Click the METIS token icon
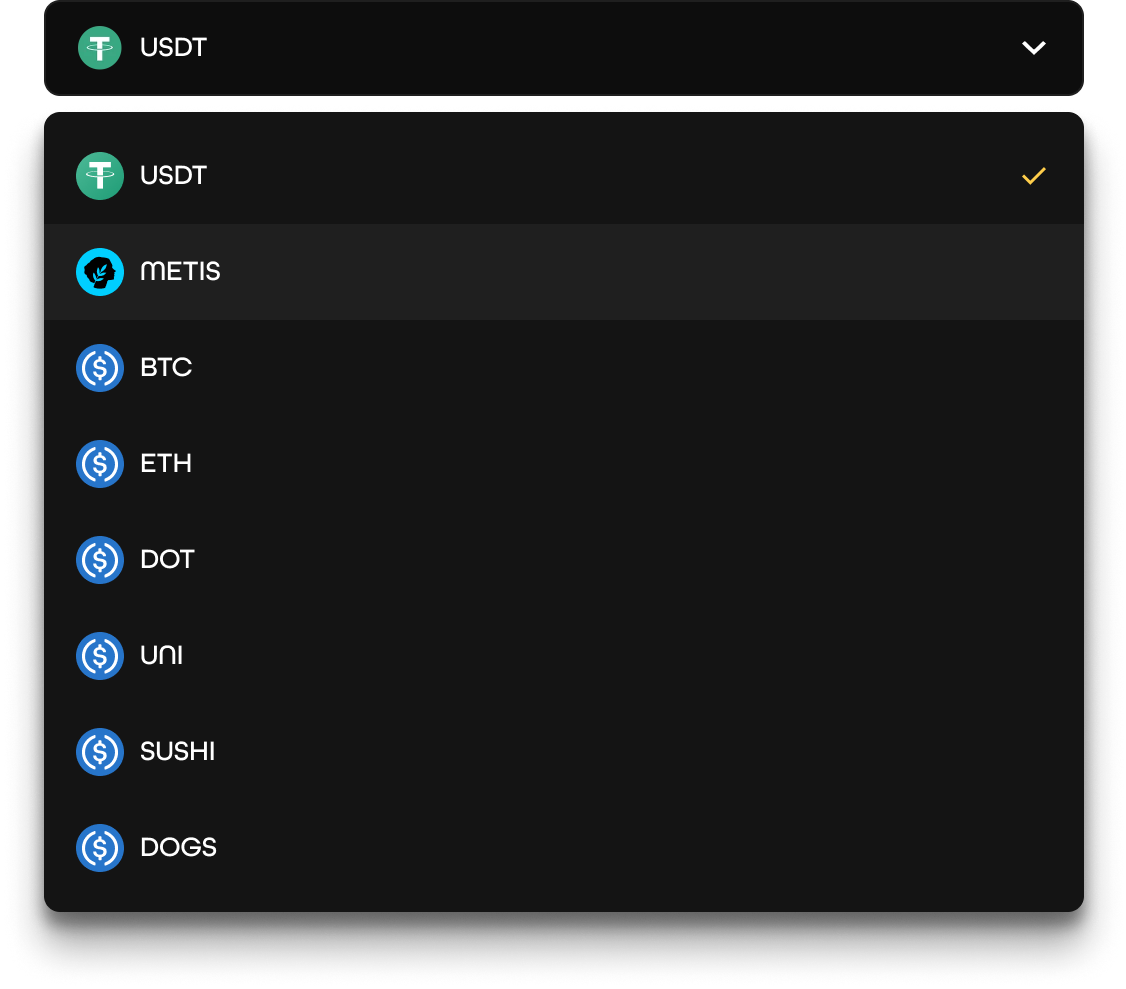1126x989 pixels. pos(100,272)
